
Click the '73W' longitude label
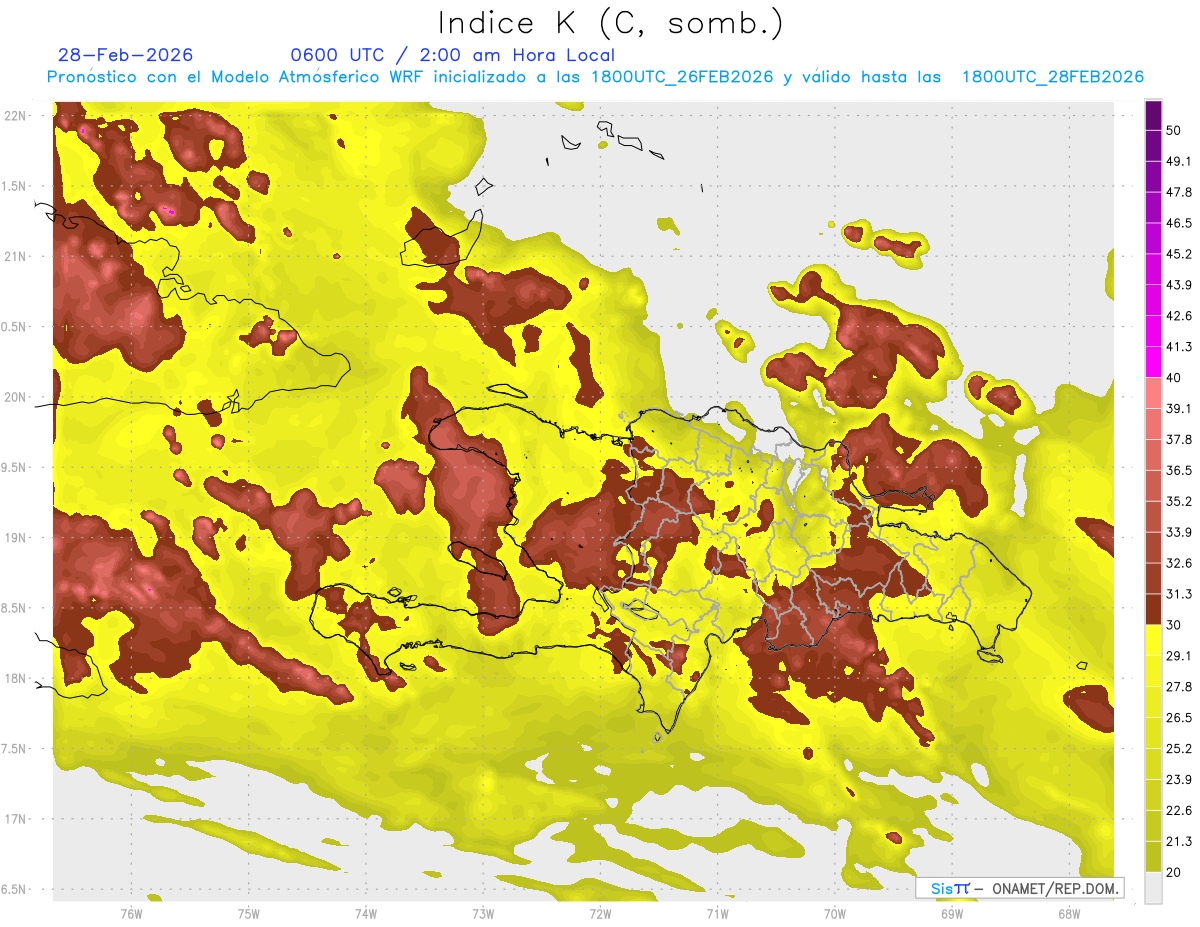(483, 914)
